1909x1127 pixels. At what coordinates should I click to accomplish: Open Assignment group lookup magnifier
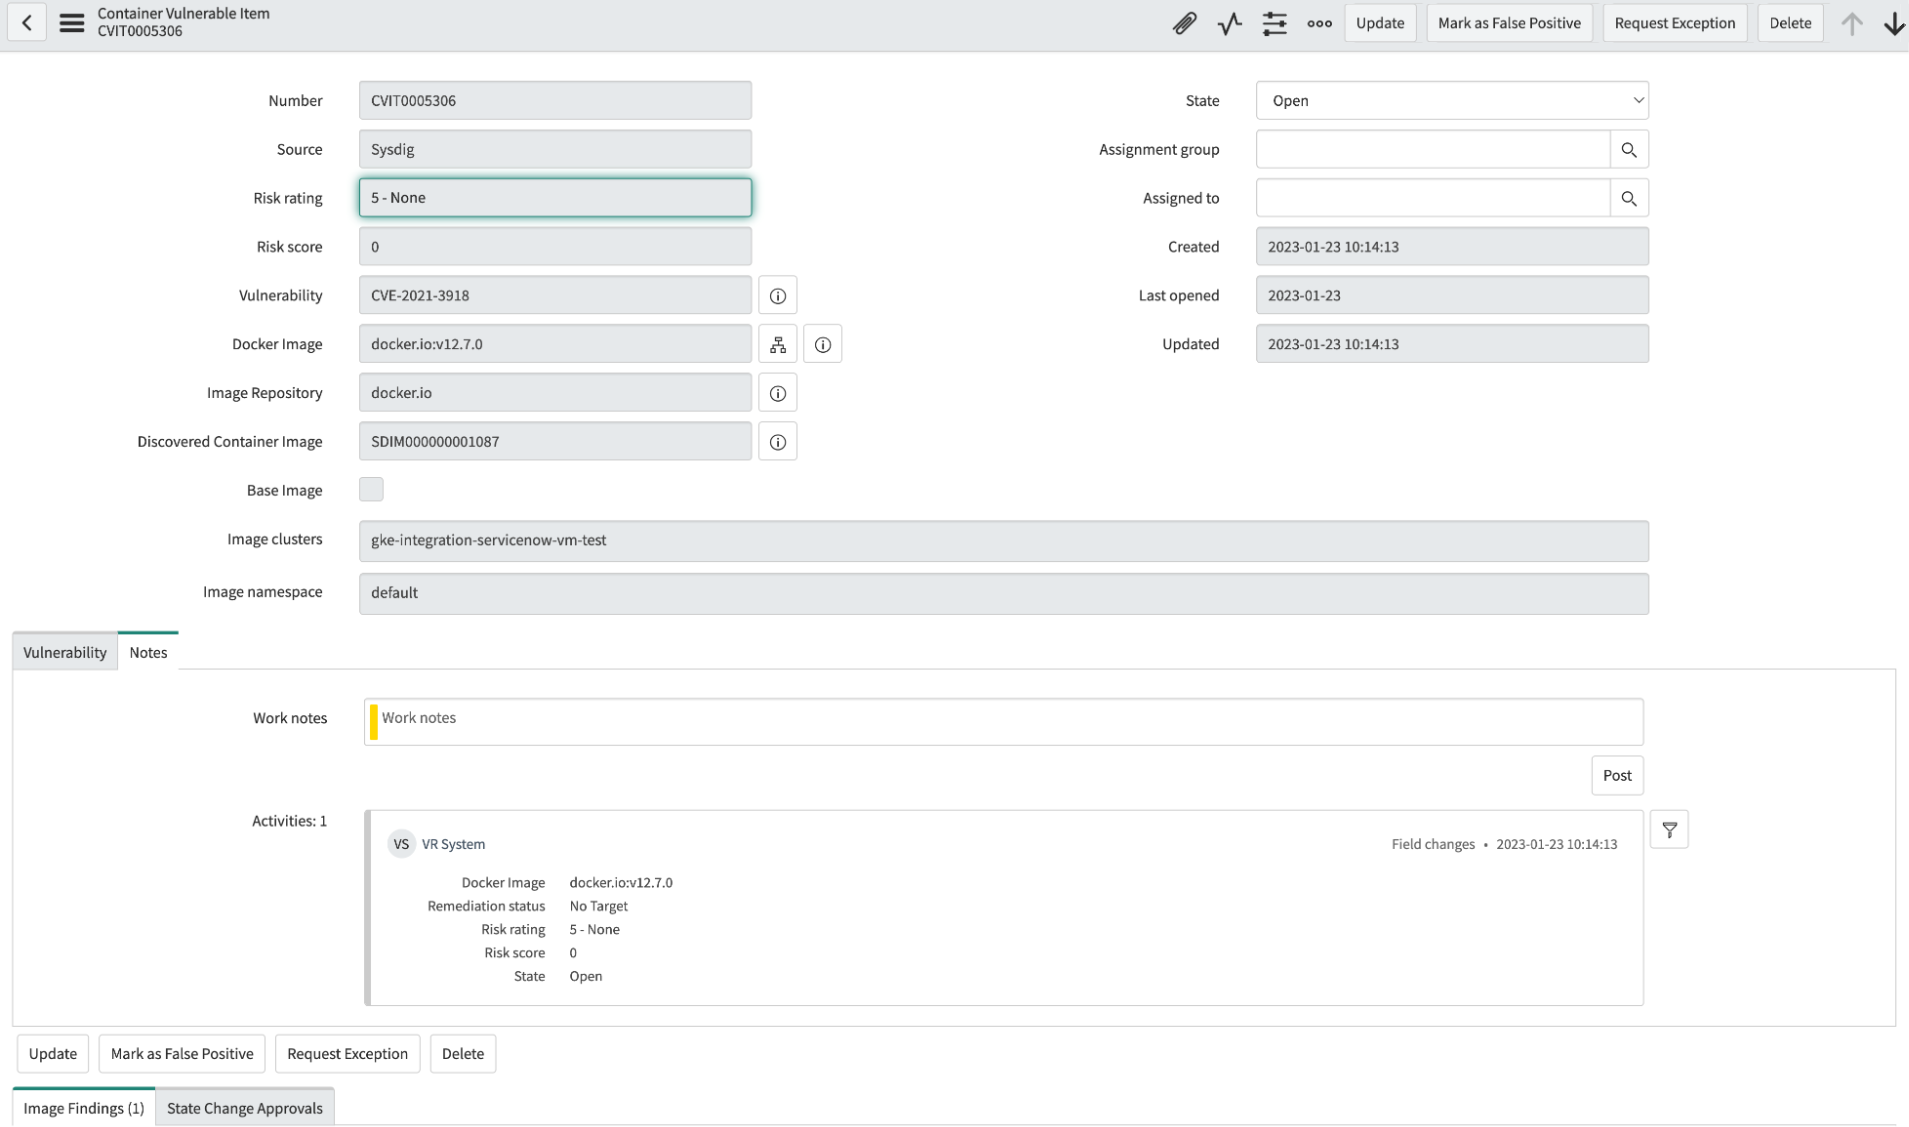coord(1629,148)
